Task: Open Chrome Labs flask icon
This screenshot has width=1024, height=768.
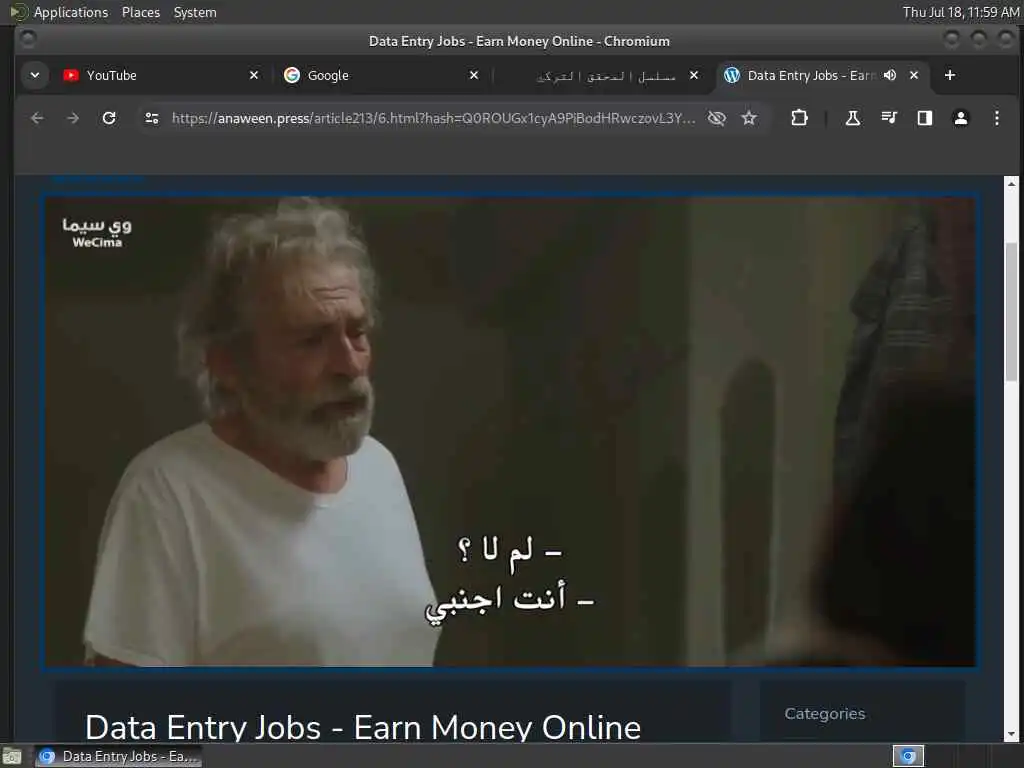Action: tap(852, 118)
